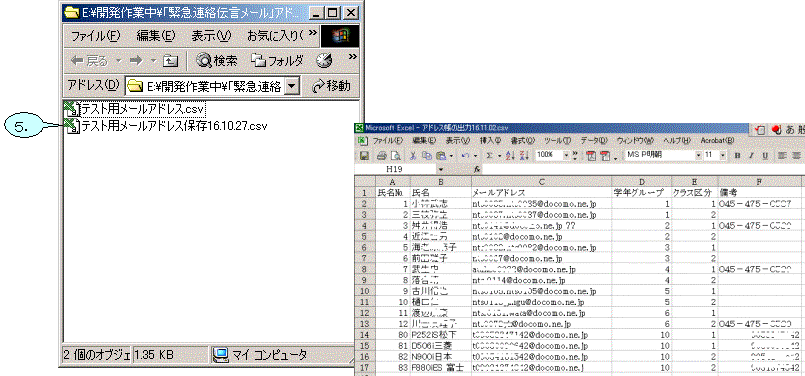Sort ascending with the A-Z icon
This screenshot has width=805, height=376.
[510, 155]
